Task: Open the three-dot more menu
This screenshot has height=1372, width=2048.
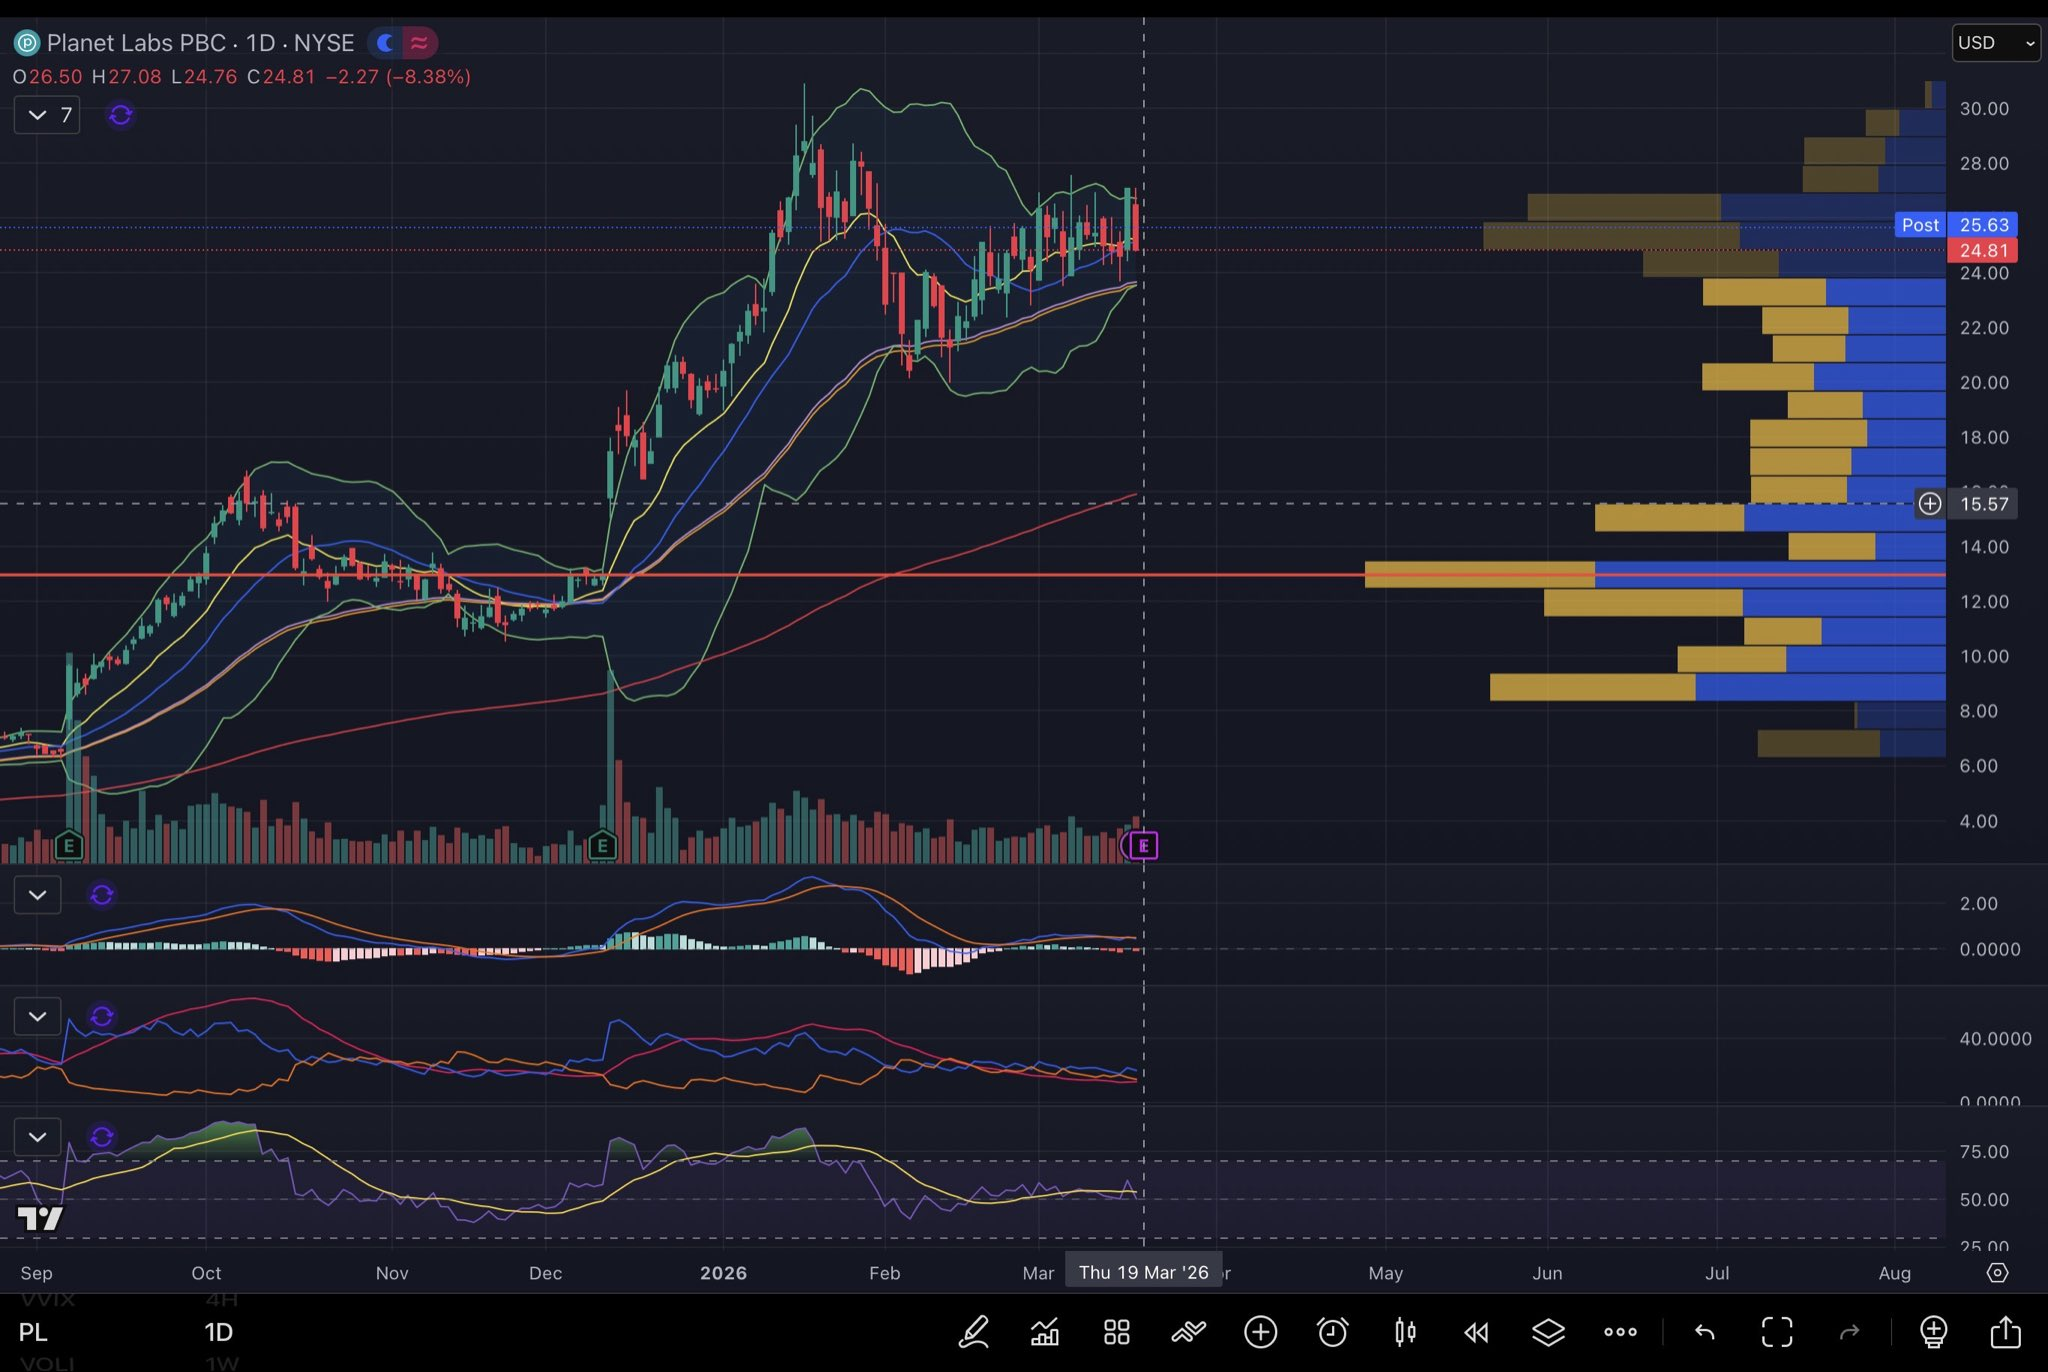Action: click(1620, 1332)
